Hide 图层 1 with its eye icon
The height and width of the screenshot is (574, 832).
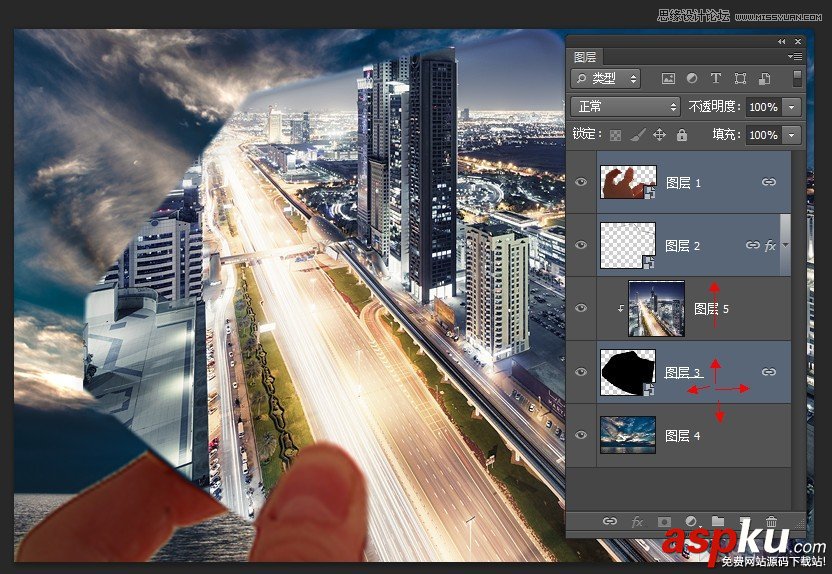pyautogui.click(x=582, y=182)
